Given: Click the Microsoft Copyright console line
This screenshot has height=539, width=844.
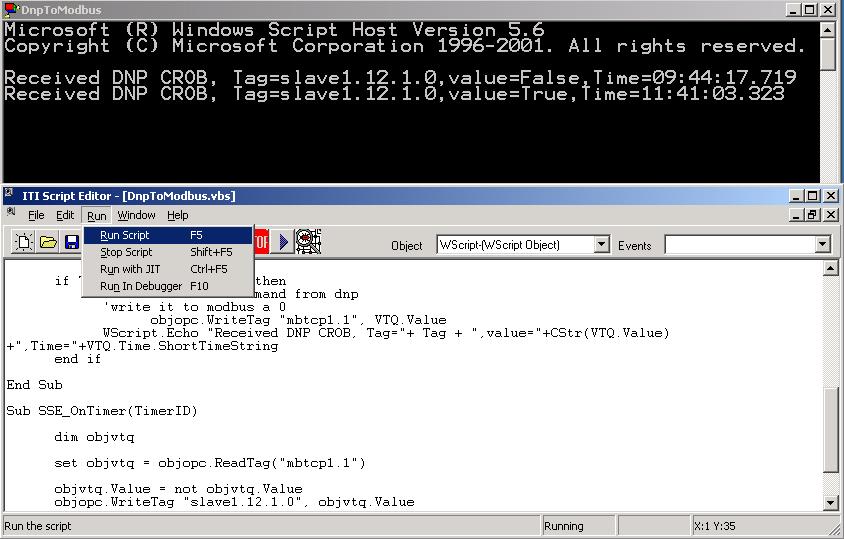Looking at the screenshot, I should click(404, 46).
